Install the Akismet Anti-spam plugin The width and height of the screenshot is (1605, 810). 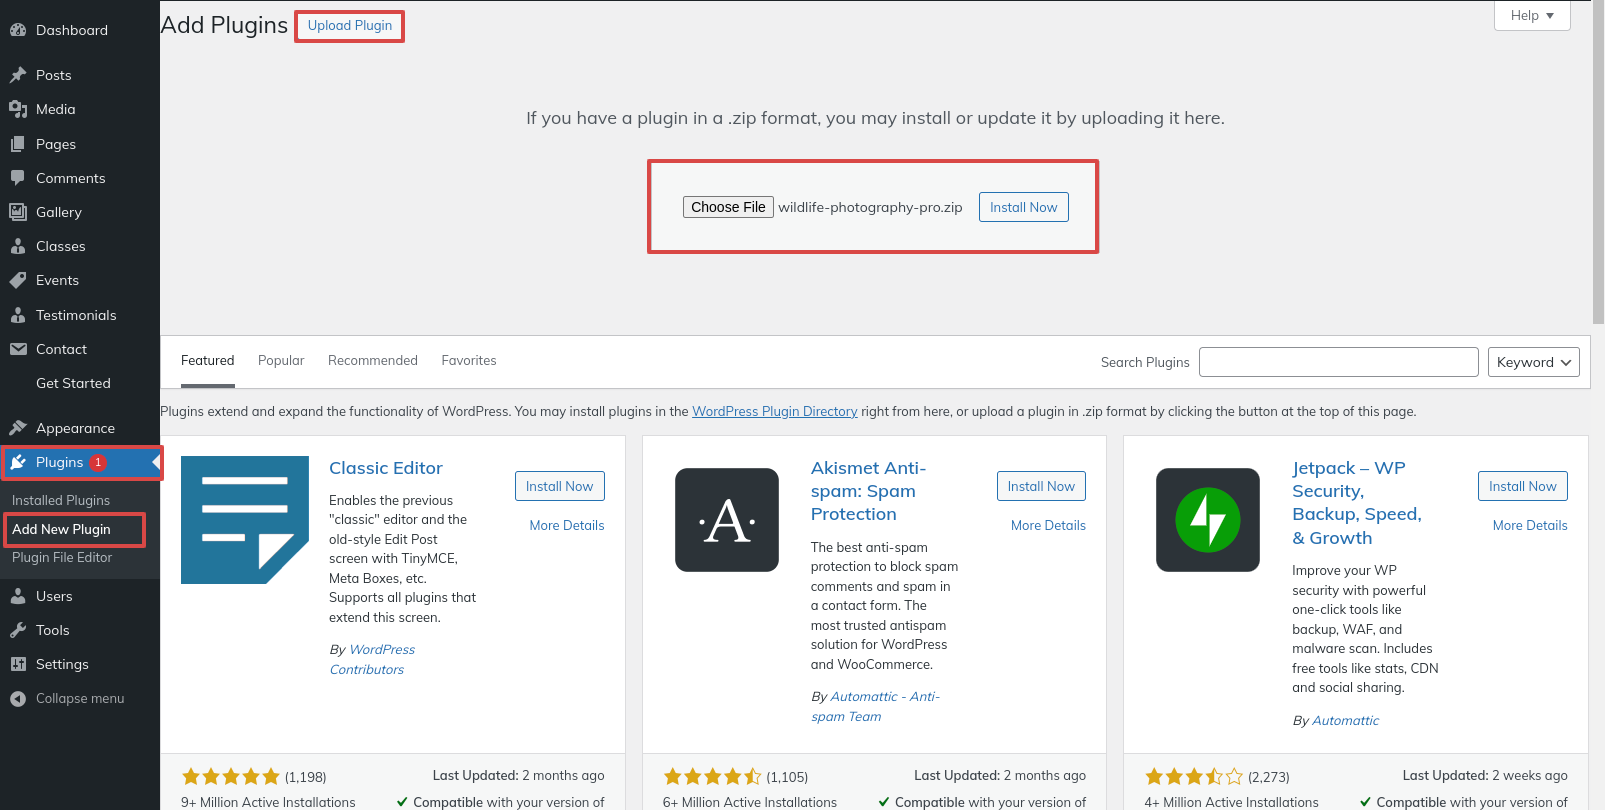point(1041,486)
